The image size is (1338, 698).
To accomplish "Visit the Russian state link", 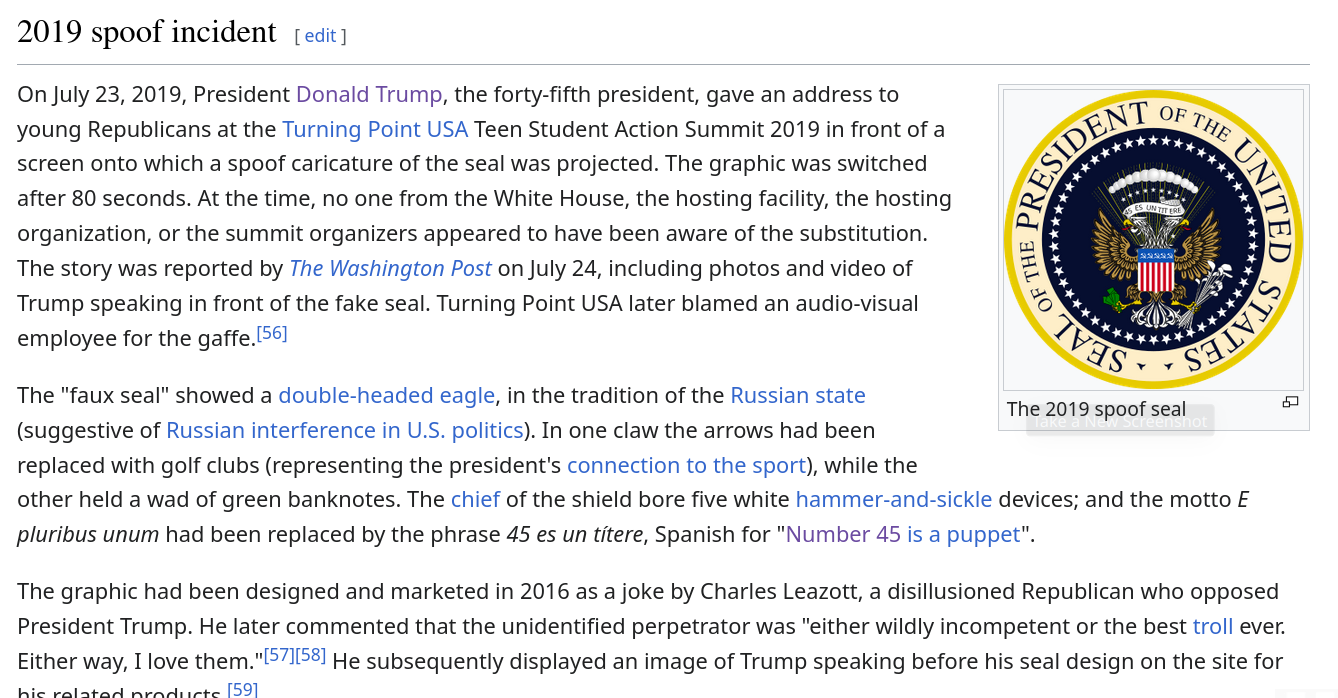I will 798,396.
